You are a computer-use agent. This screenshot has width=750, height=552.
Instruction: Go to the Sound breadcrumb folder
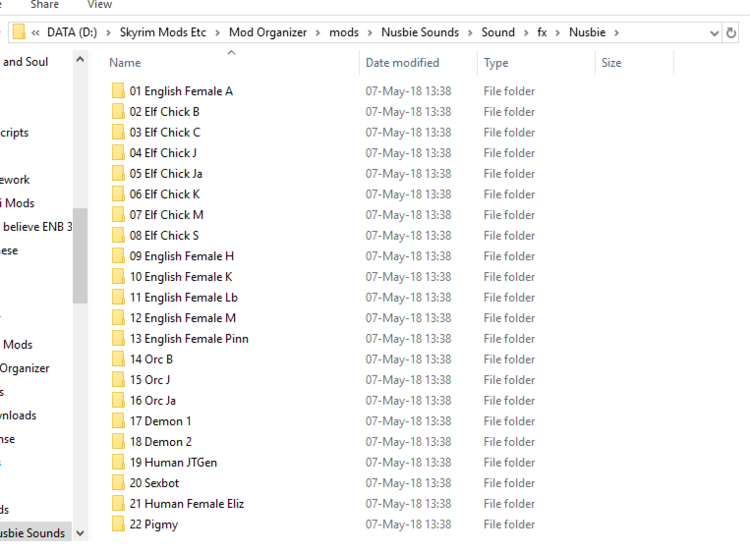(498, 32)
